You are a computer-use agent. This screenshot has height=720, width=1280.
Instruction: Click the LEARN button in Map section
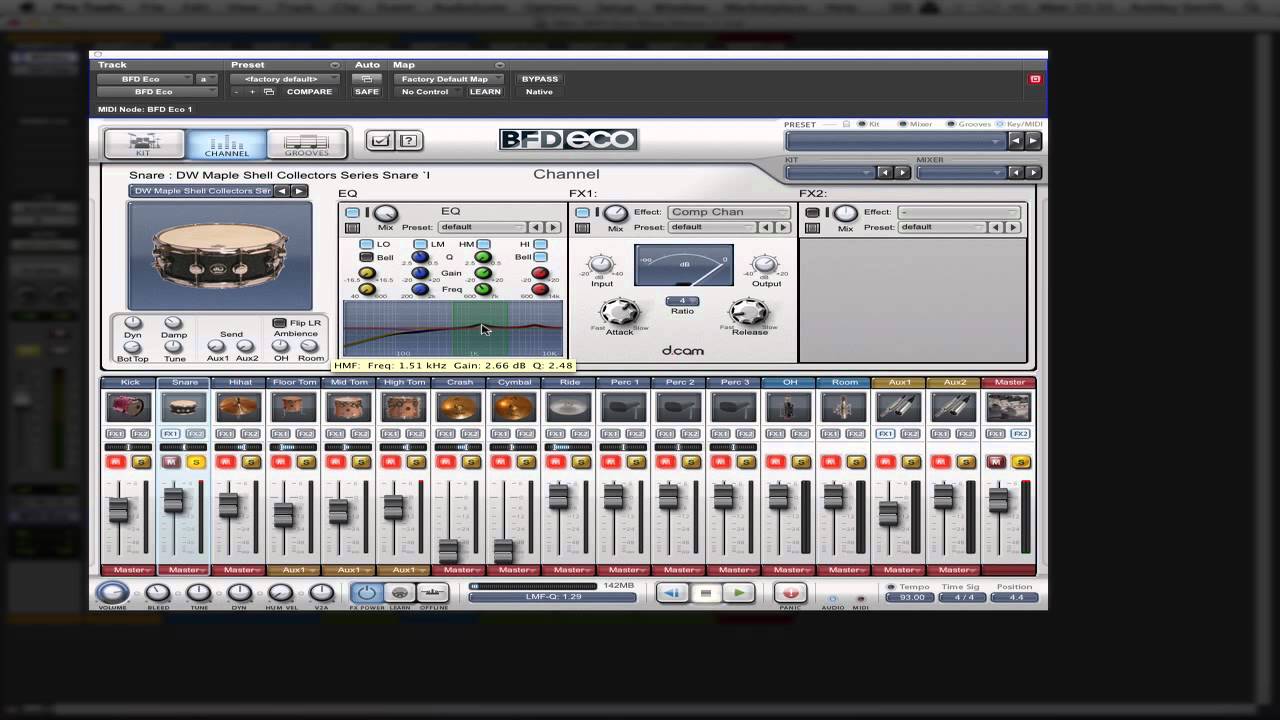tap(485, 92)
